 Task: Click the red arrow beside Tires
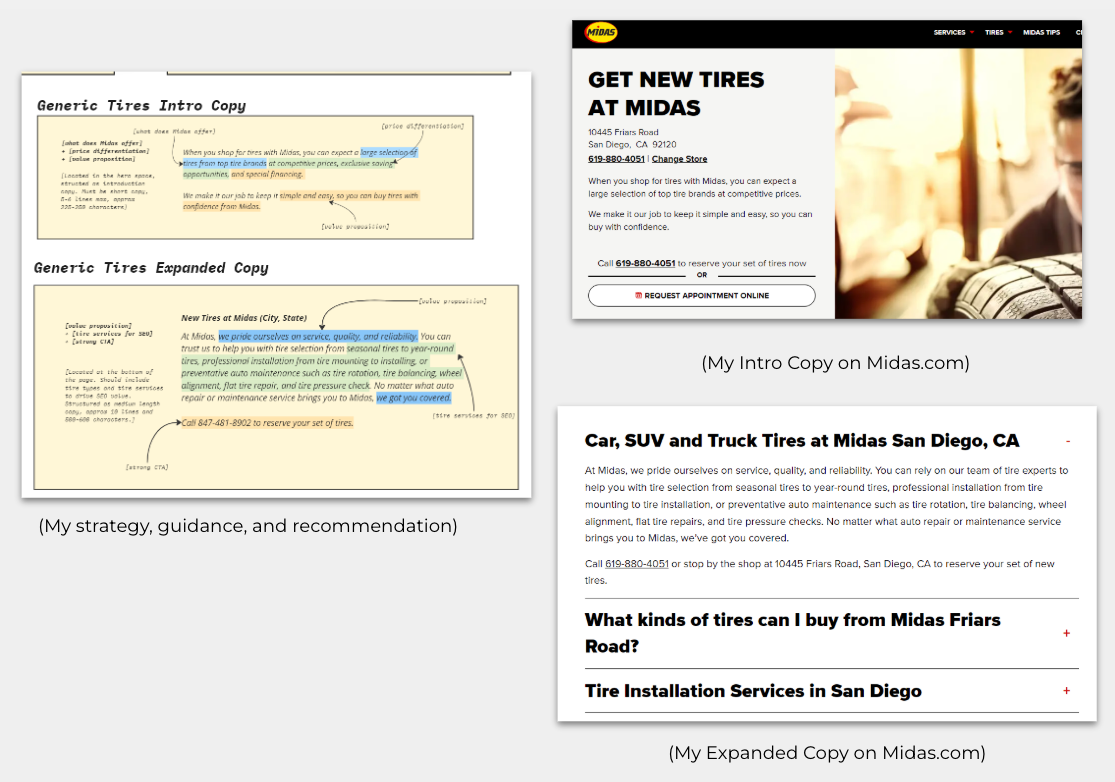point(1010,33)
